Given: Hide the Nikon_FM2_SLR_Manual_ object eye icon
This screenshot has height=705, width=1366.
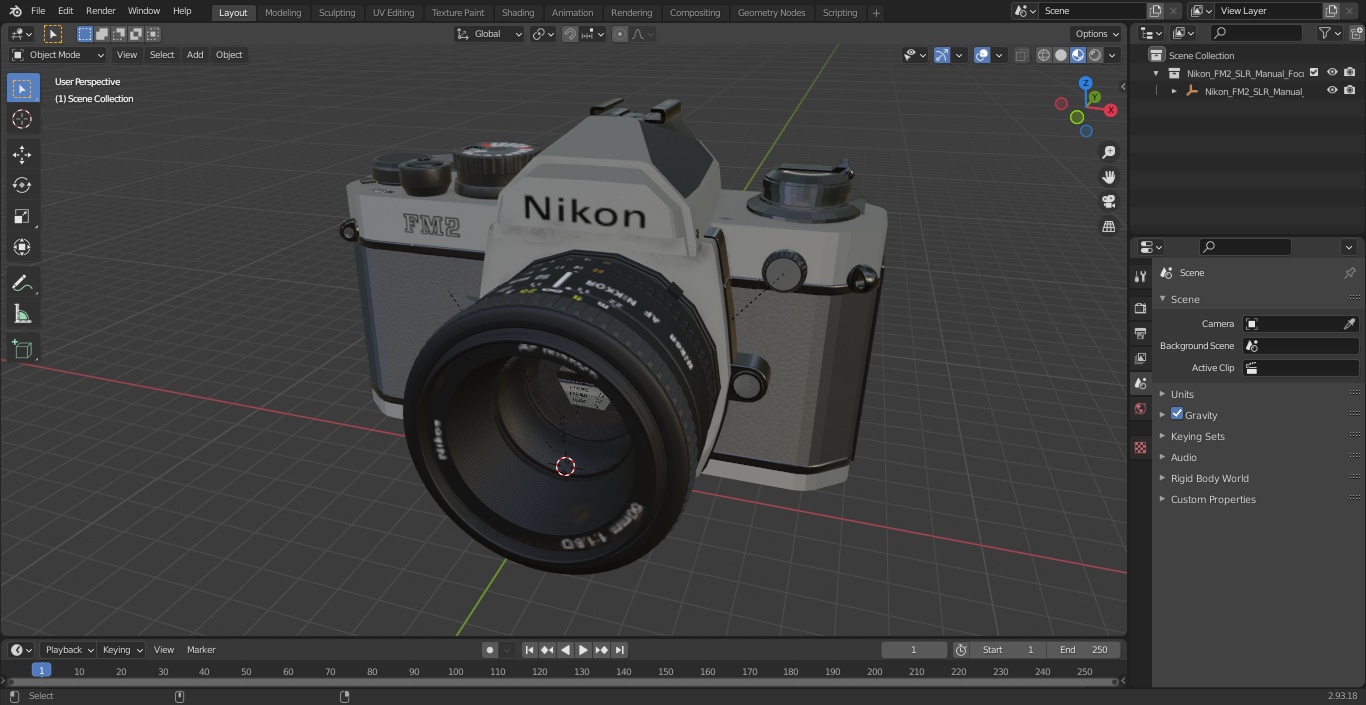Looking at the screenshot, I should (1332, 90).
